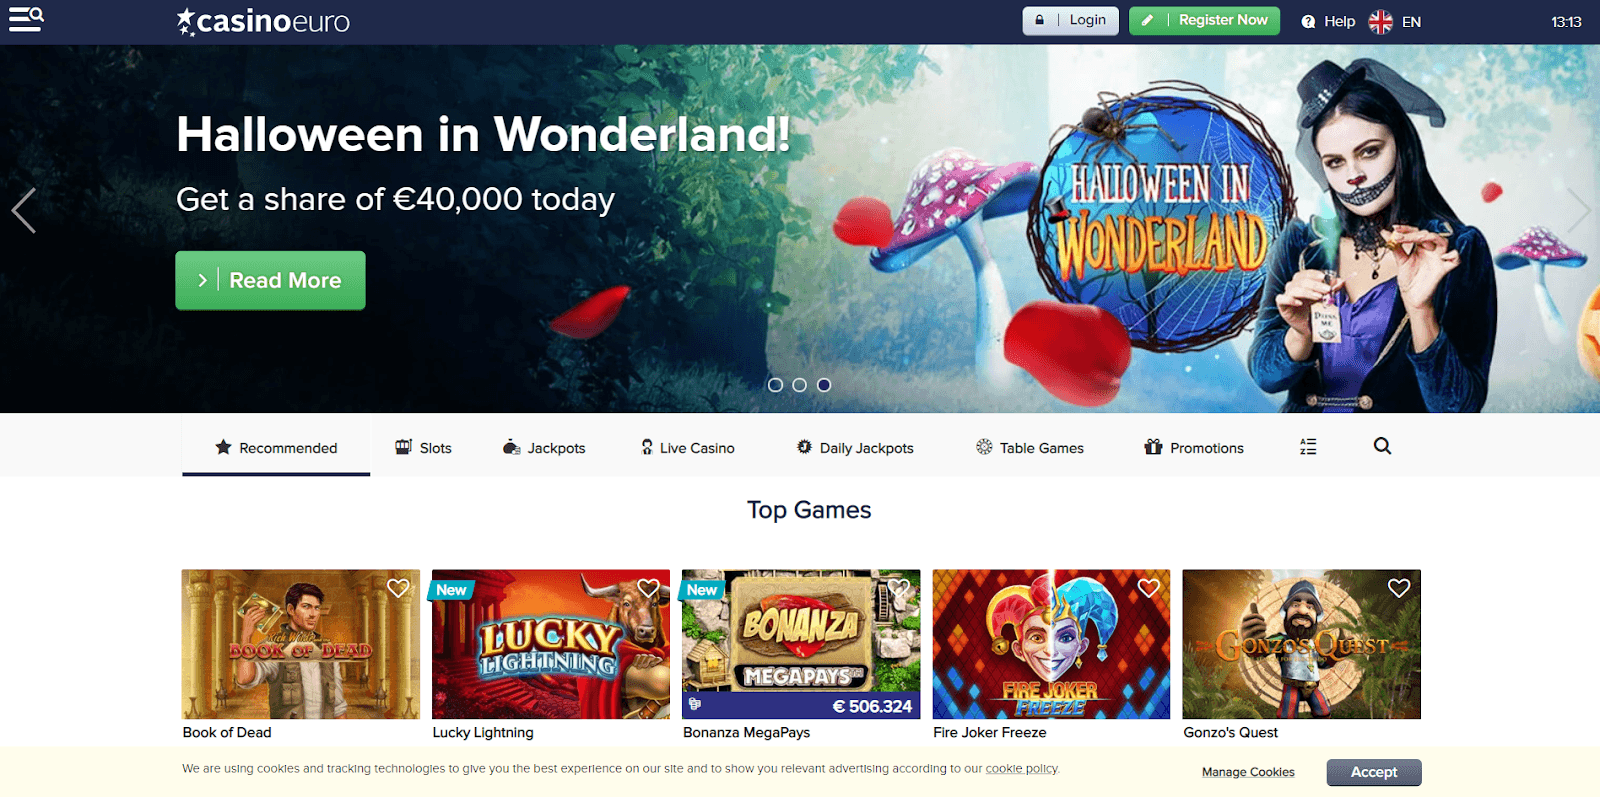This screenshot has width=1600, height=797.
Task: Favorite Book of Dead with heart icon
Action: click(398, 588)
